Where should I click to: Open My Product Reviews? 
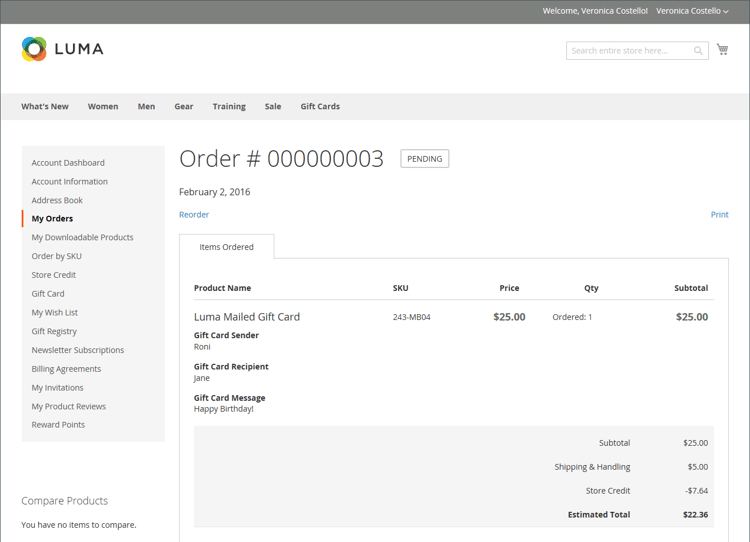68,406
